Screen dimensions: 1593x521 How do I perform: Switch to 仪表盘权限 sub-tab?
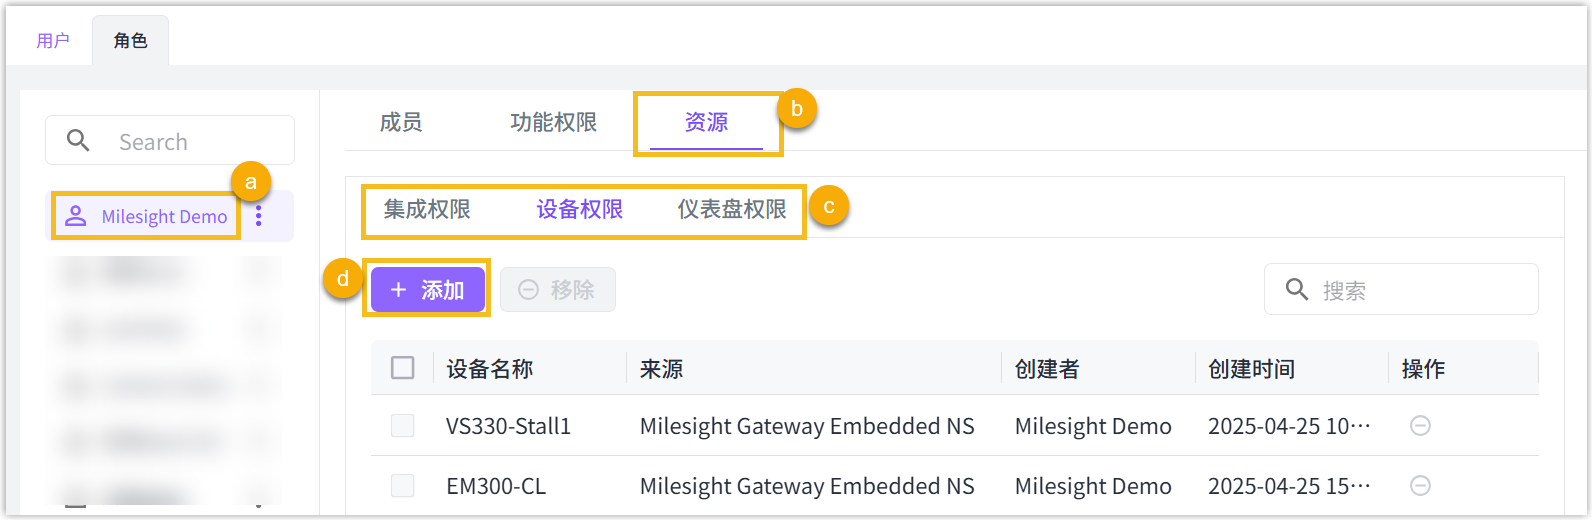(732, 209)
